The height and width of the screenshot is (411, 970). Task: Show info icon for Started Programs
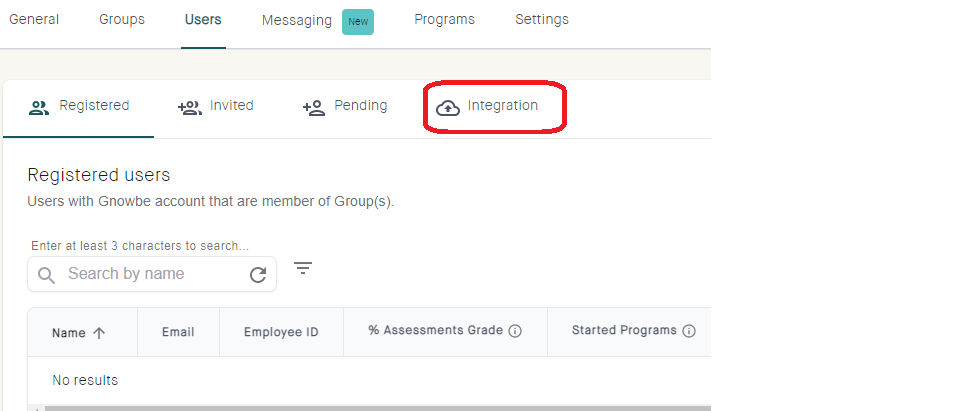point(689,331)
